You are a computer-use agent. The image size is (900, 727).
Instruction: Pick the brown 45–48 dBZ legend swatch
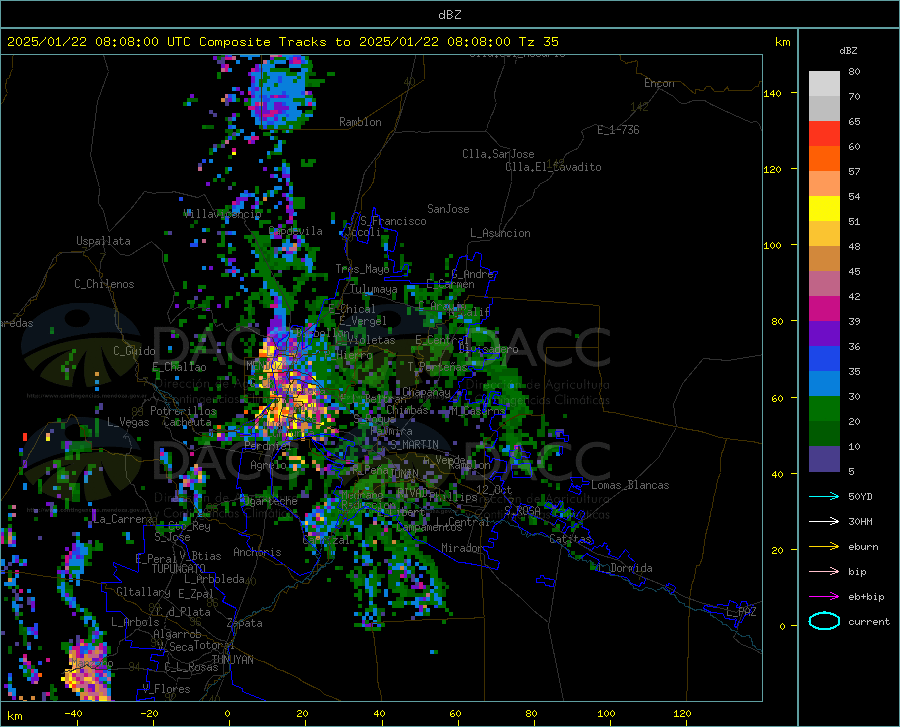tap(824, 259)
